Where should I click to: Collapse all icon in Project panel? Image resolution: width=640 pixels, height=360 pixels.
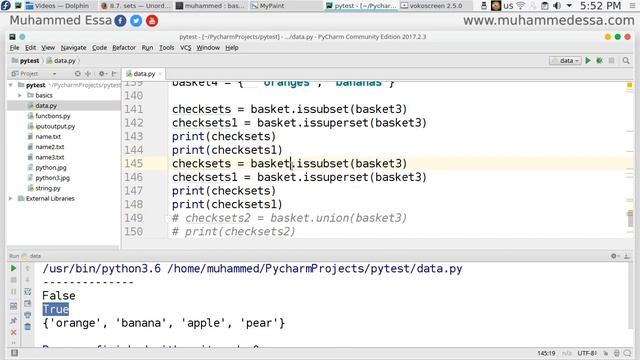tap(88, 74)
